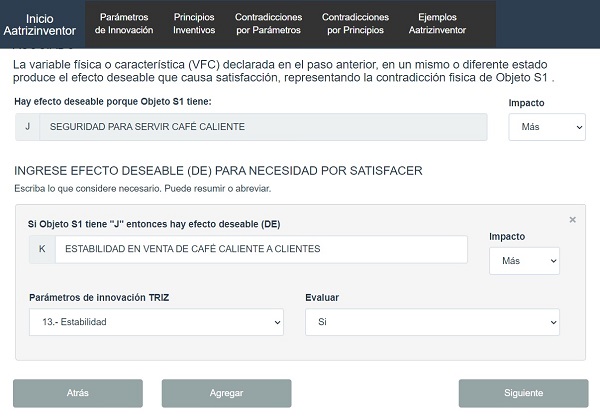
Task: Open the Inicio Aatrizinventor home link
Action: tap(40, 25)
